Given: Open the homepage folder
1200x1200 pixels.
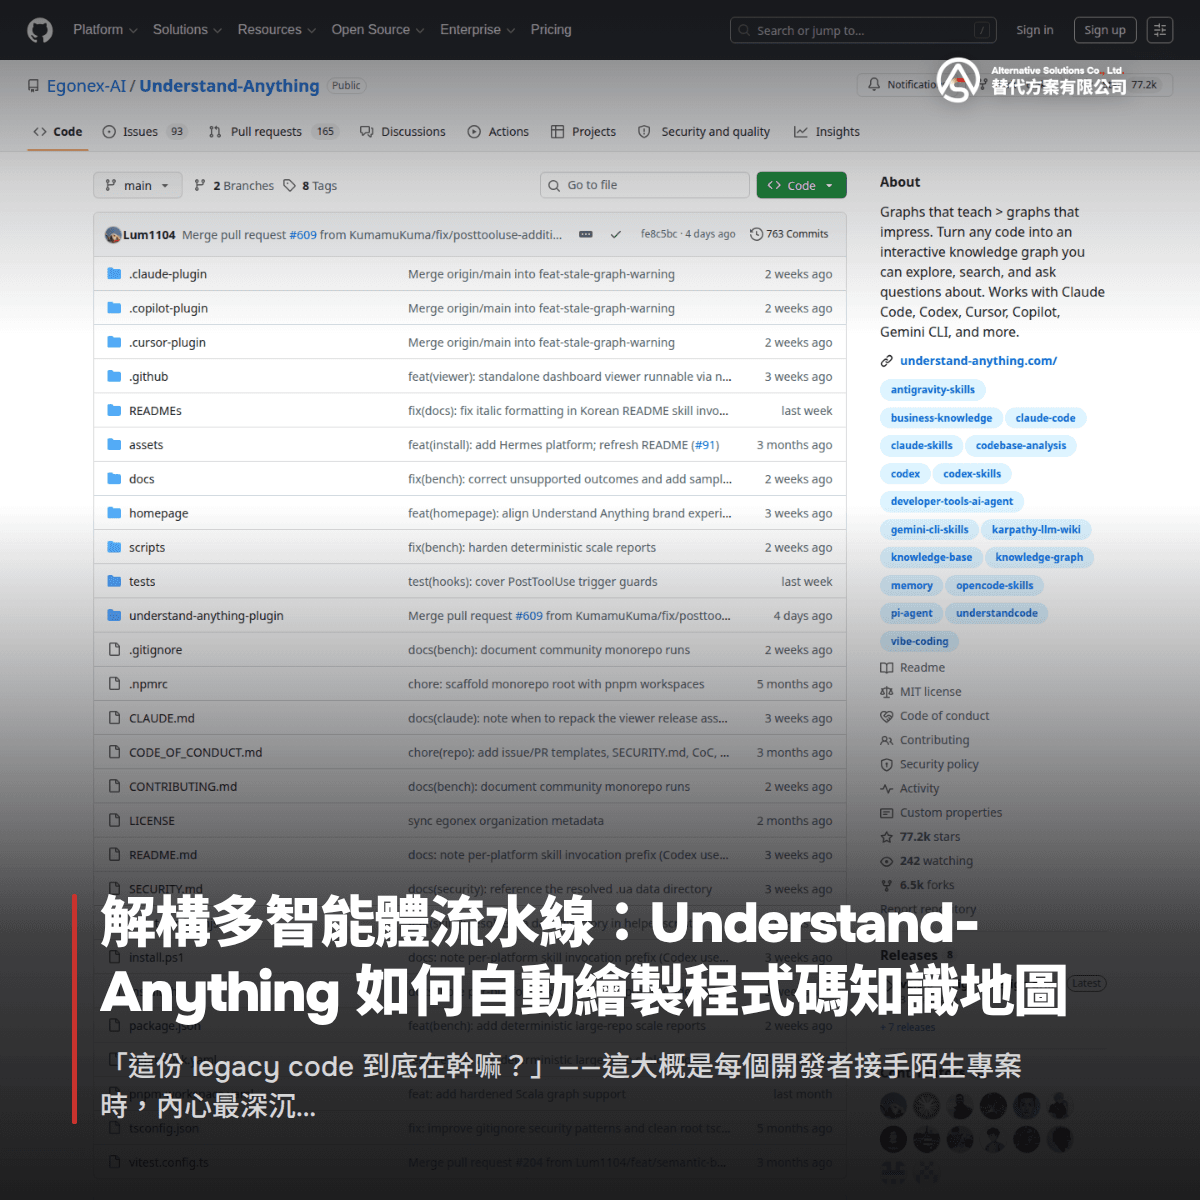Looking at the screenshot, I should (158, 513).
